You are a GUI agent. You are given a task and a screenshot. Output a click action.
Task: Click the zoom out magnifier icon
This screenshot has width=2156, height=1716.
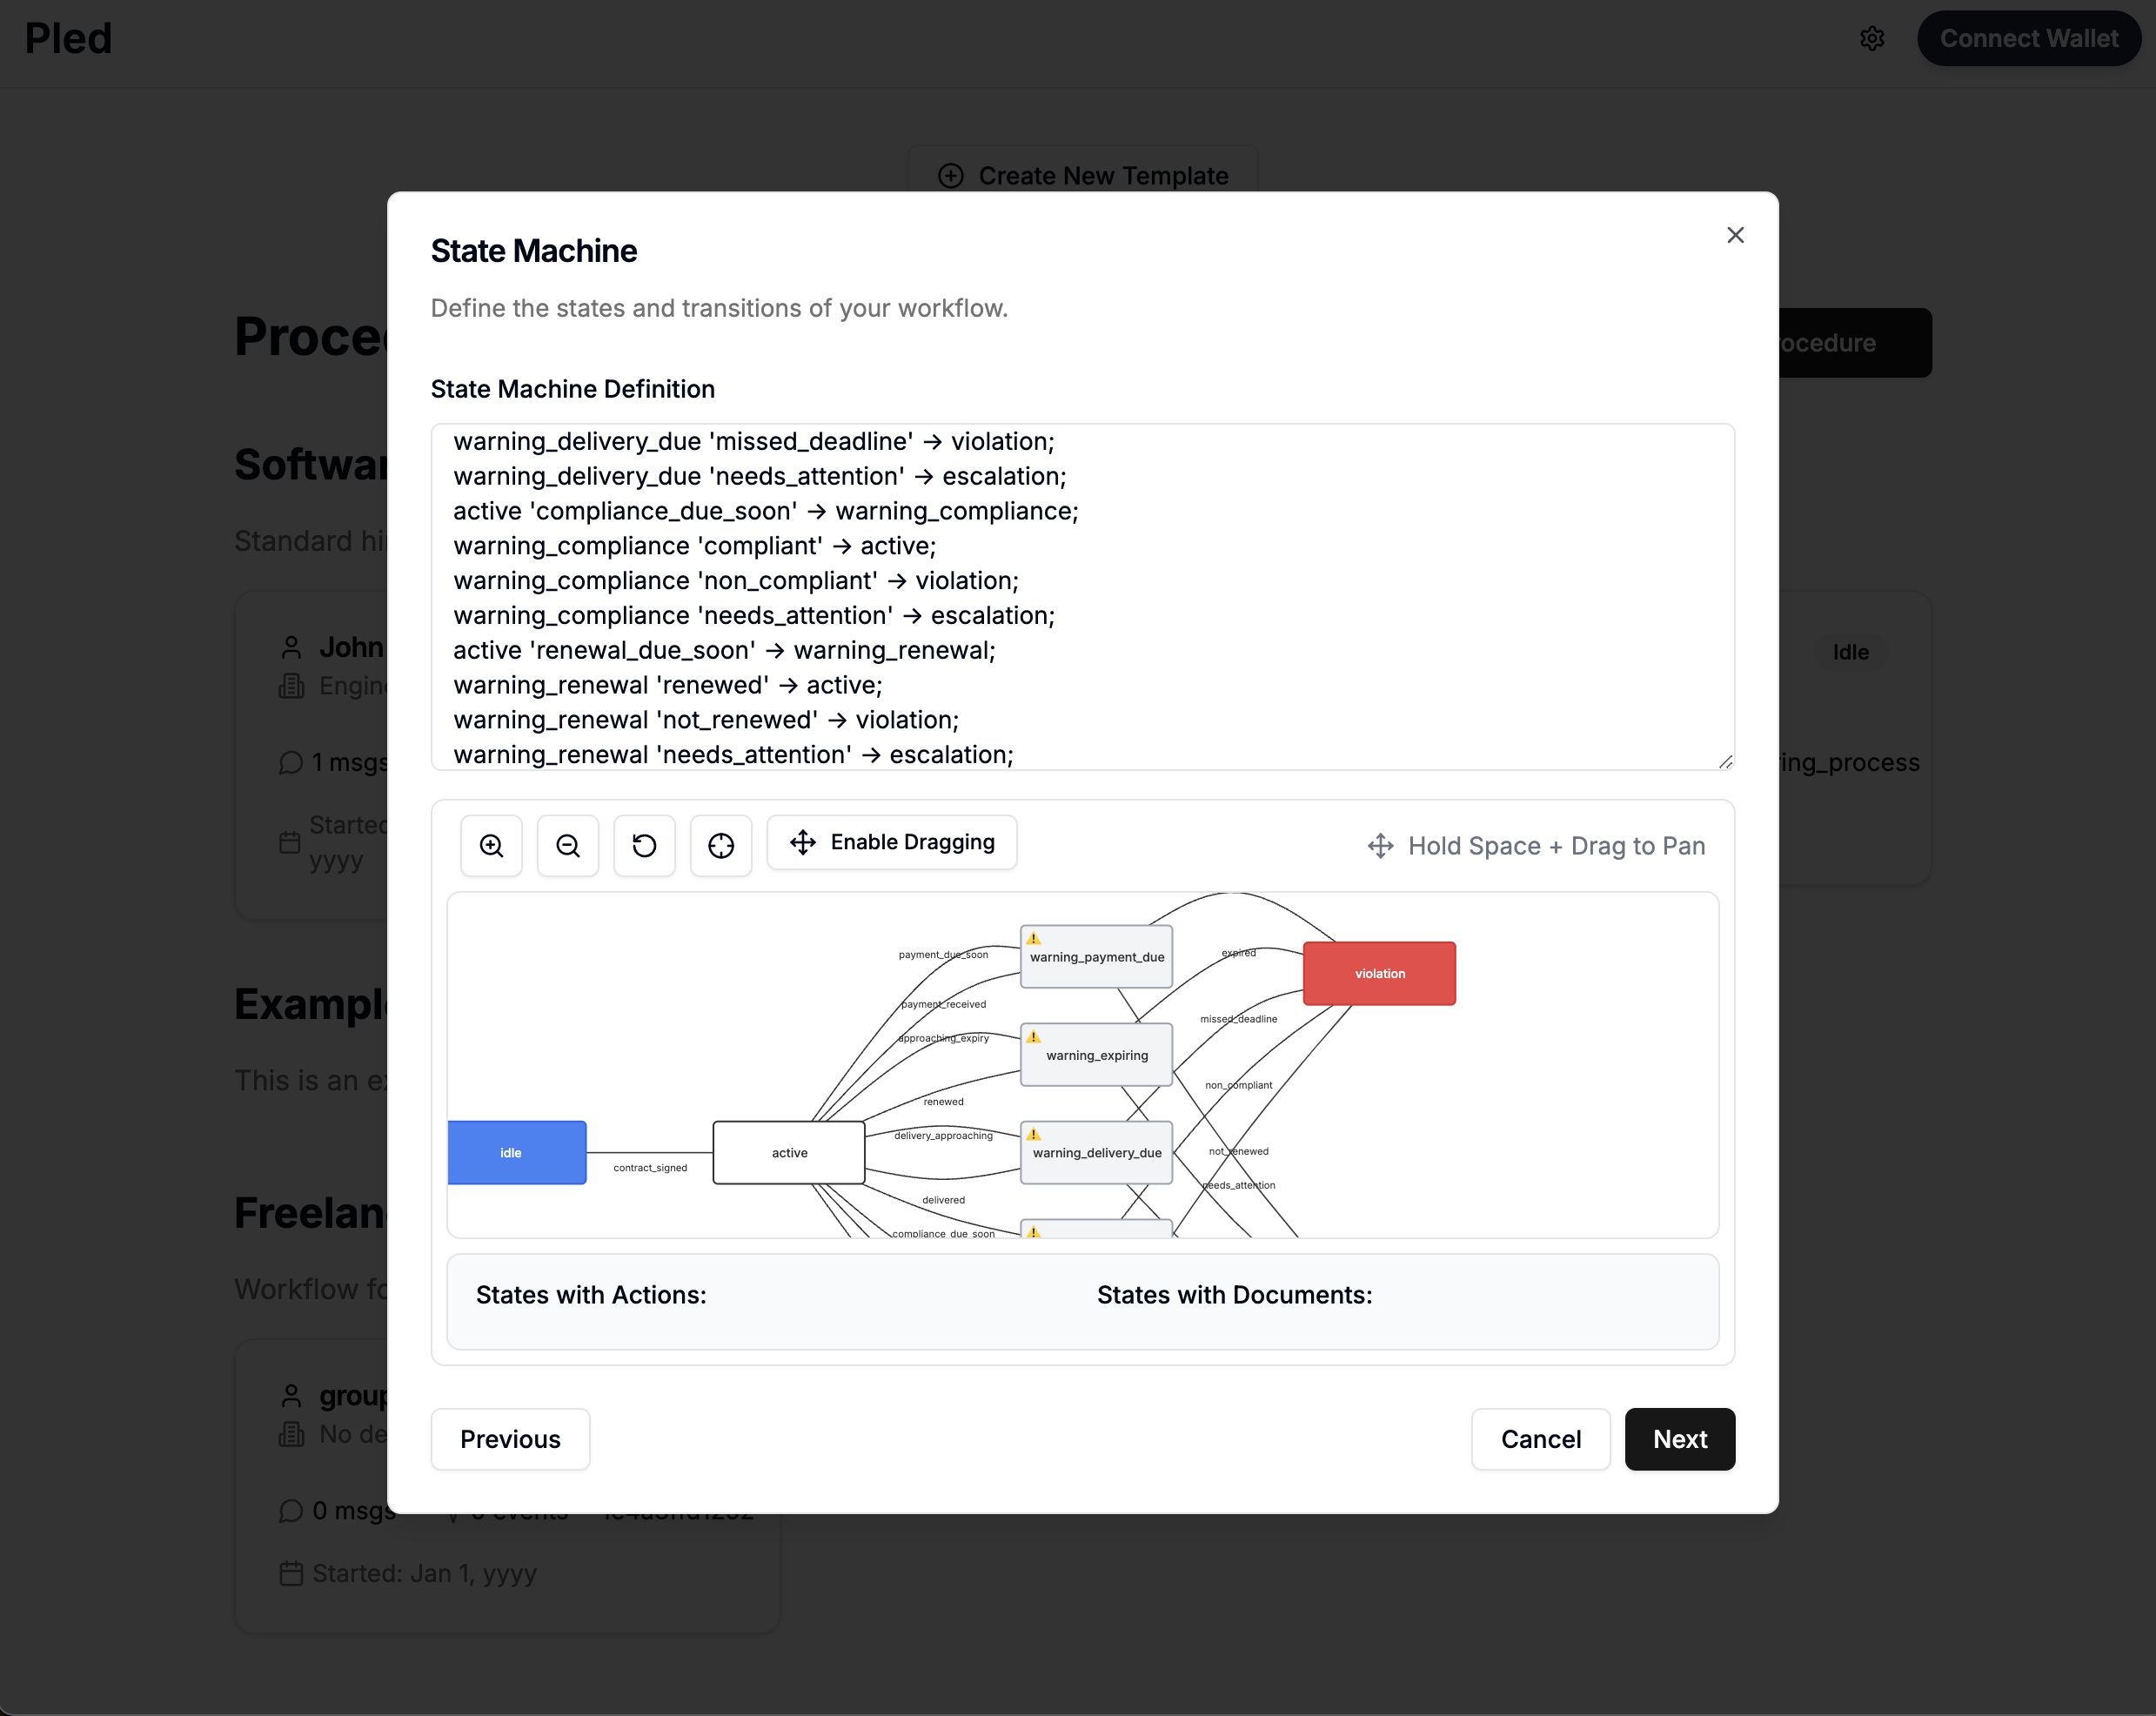coord(568,846)
